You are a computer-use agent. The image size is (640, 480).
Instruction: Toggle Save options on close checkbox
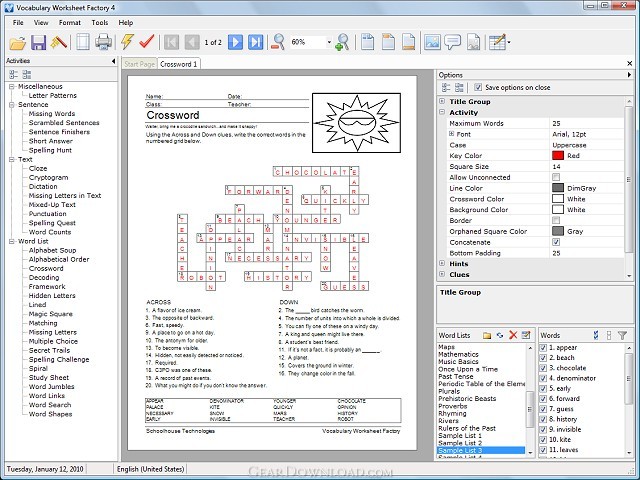tap(478, 87)
